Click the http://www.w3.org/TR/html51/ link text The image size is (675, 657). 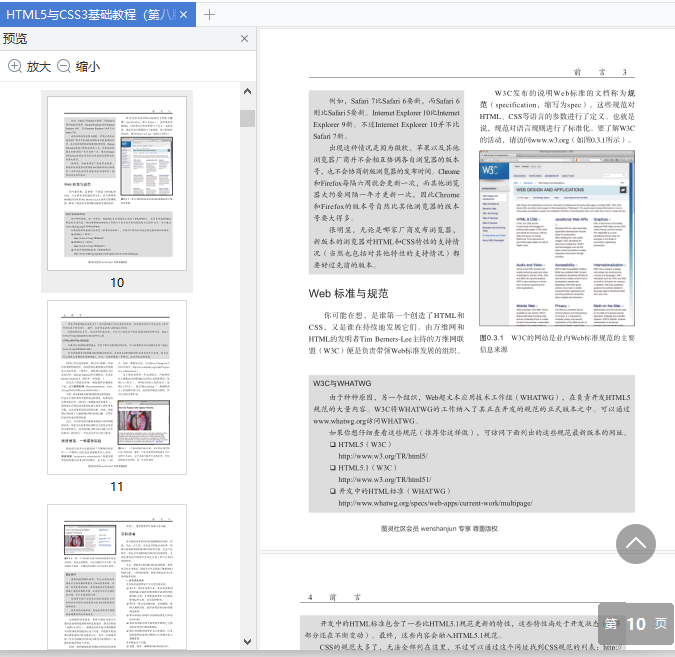click(385, 479)
